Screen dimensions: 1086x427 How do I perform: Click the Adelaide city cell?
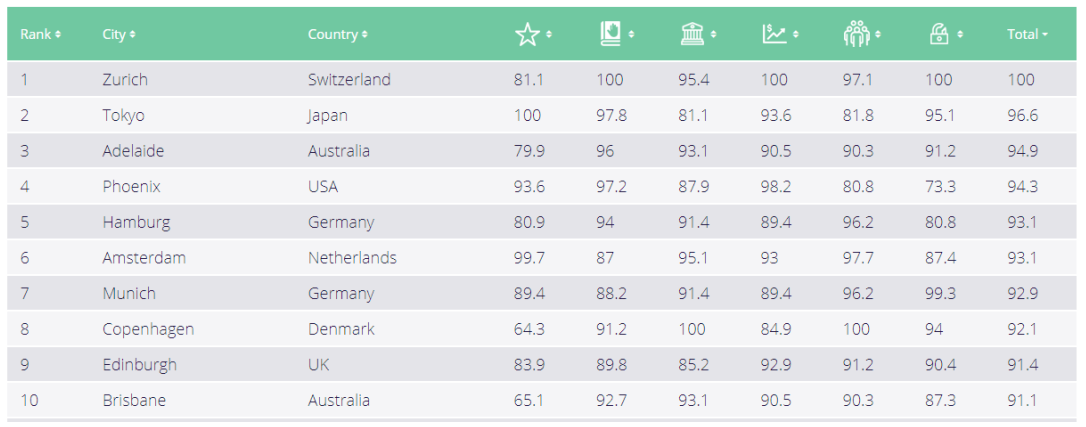click(x=133, y=151)
